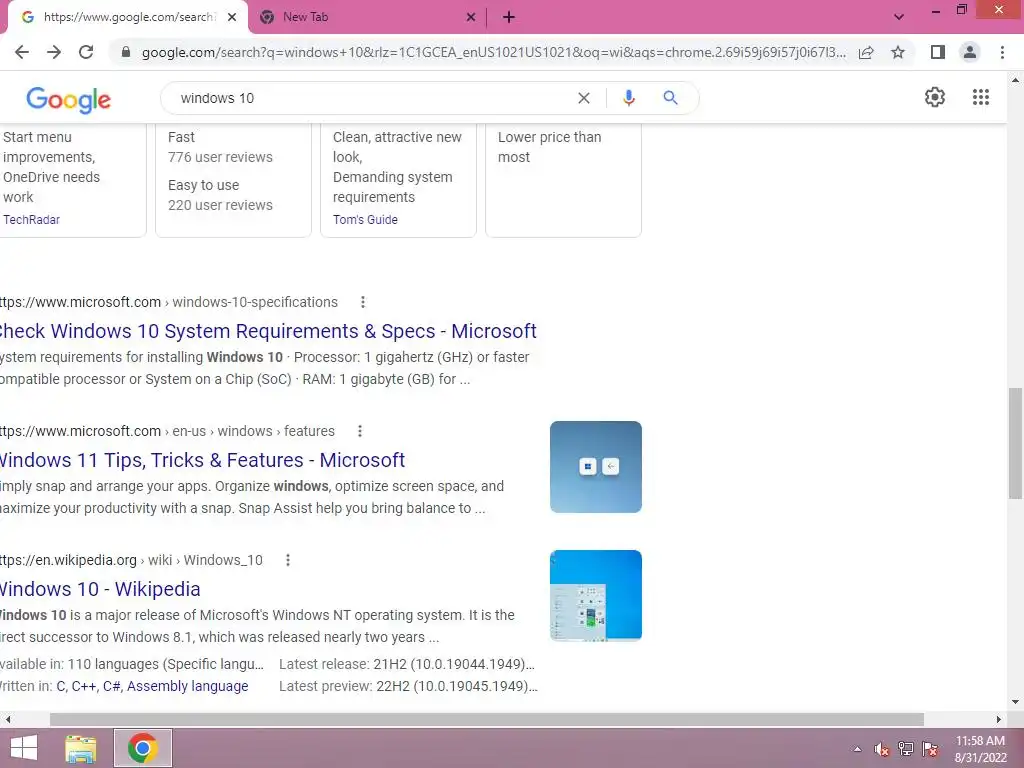
Task: Click the 776 user reviews text
Action: pos(220,157)
